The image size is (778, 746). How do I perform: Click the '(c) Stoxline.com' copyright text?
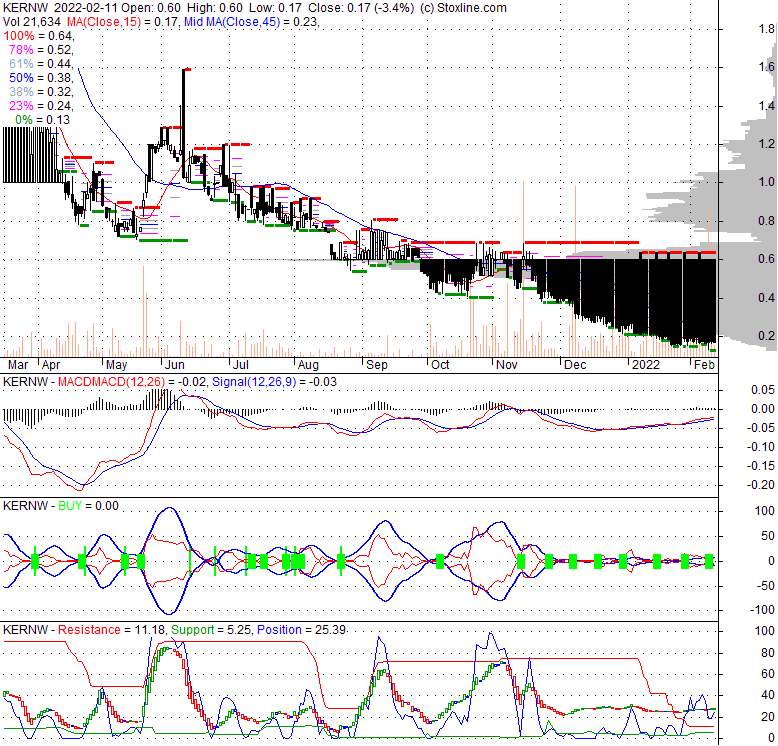[x=463, y=8]
